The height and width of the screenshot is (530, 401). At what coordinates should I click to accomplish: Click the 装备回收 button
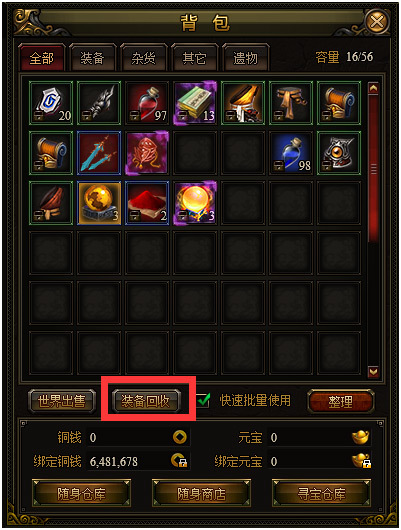(146, 401)
